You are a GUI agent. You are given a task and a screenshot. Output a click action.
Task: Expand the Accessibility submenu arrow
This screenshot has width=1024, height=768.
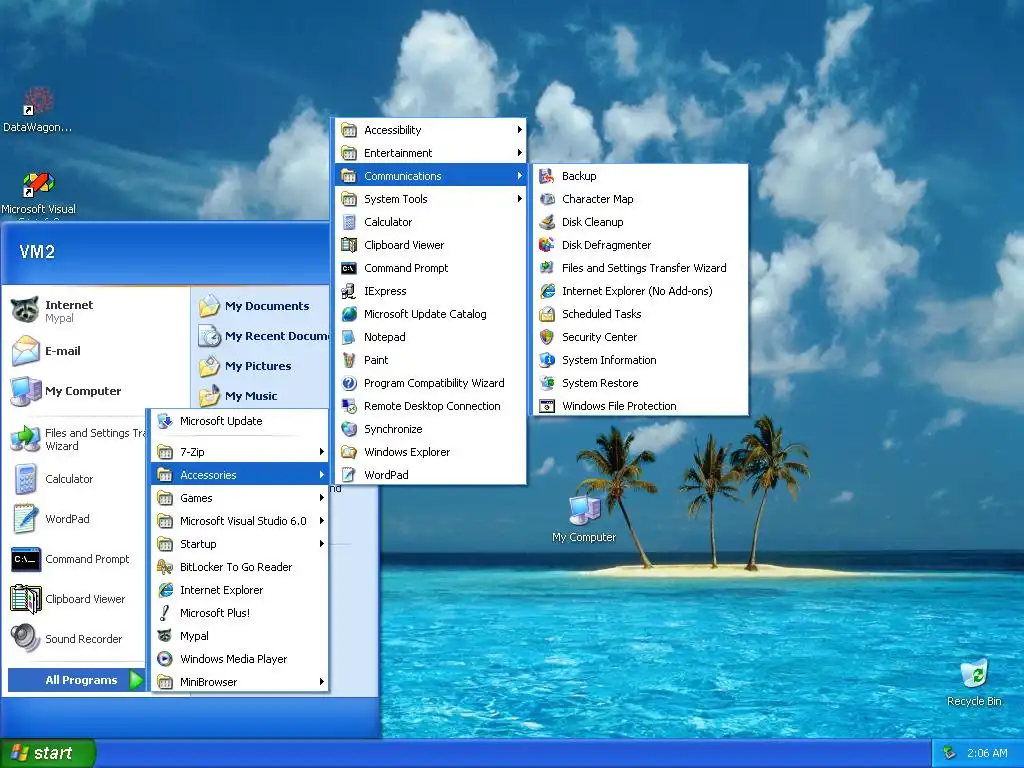coord(519,130)
